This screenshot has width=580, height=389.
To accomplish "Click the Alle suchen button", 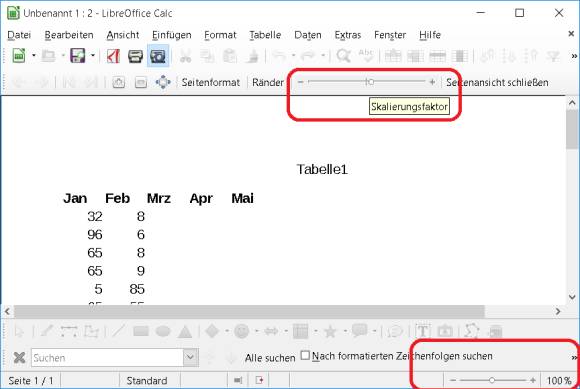I will click(x=270, y=358).
